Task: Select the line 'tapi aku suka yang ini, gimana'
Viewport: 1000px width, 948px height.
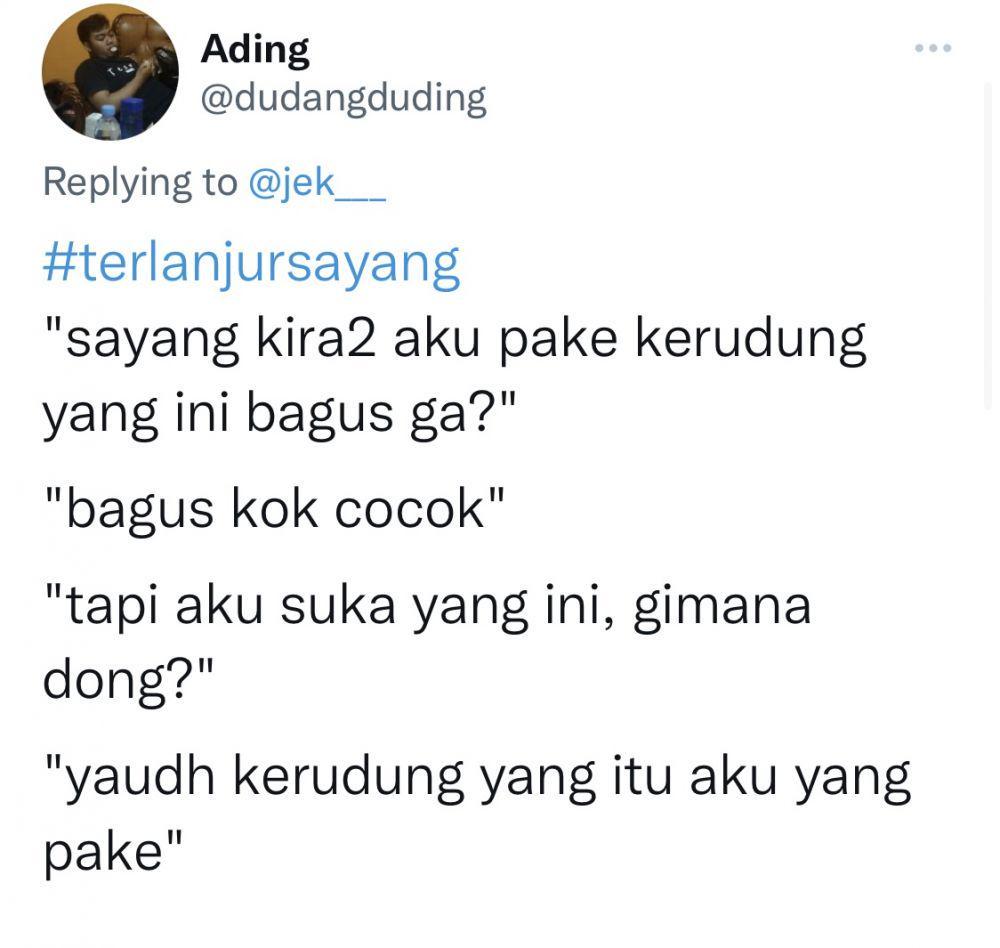Action: click(427, 607)
